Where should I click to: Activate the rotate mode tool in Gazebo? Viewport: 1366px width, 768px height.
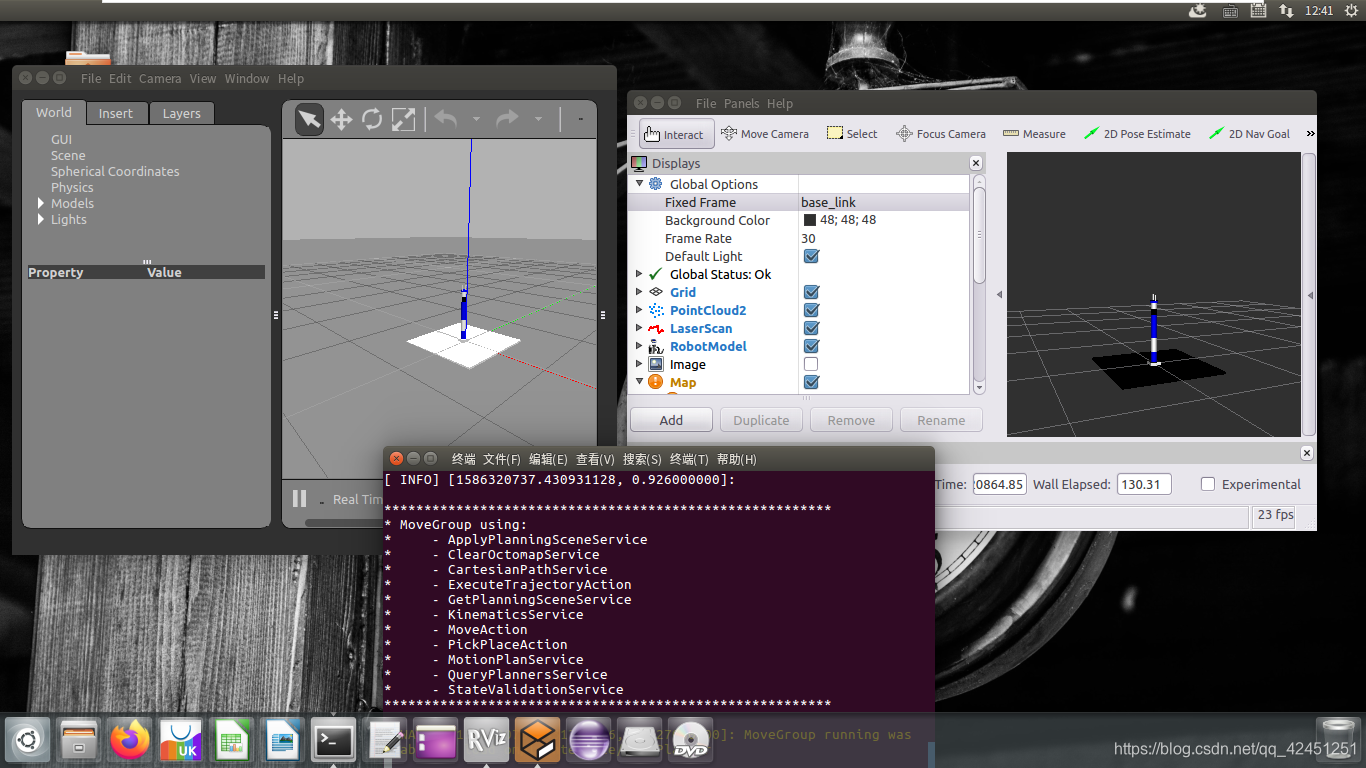pos(372,120)
